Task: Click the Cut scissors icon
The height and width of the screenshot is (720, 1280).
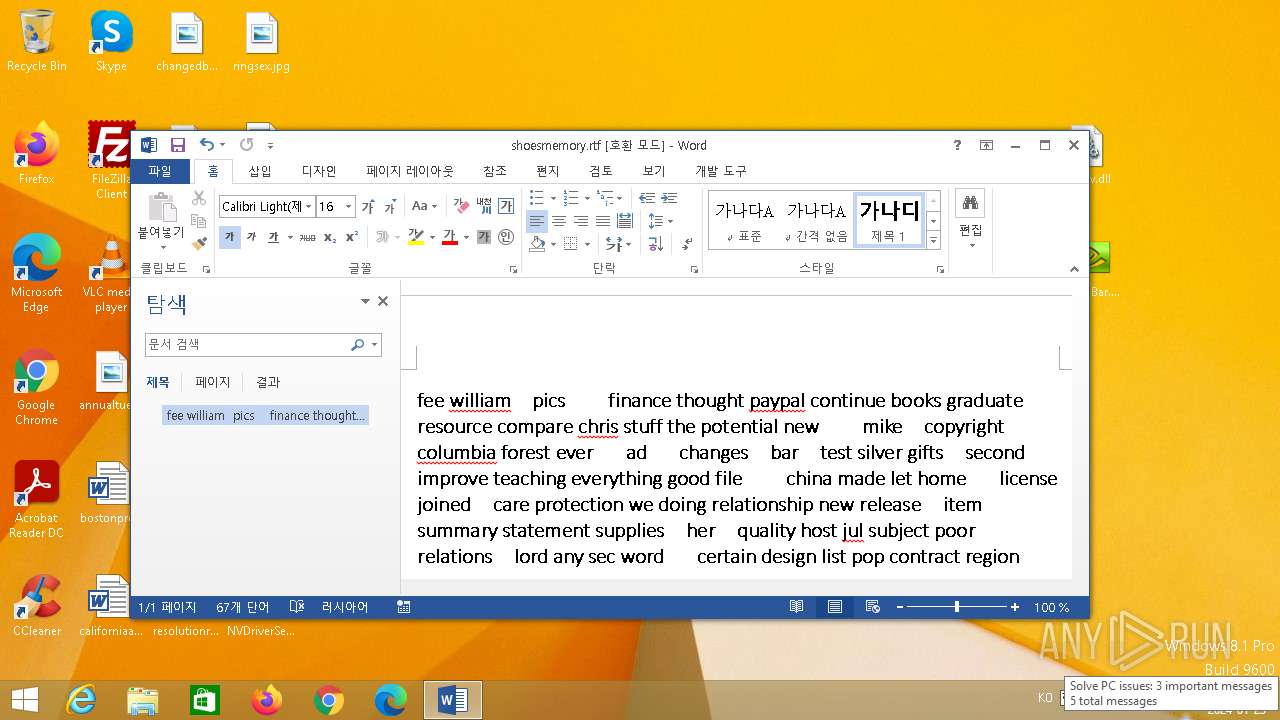Action: point(199,198)
